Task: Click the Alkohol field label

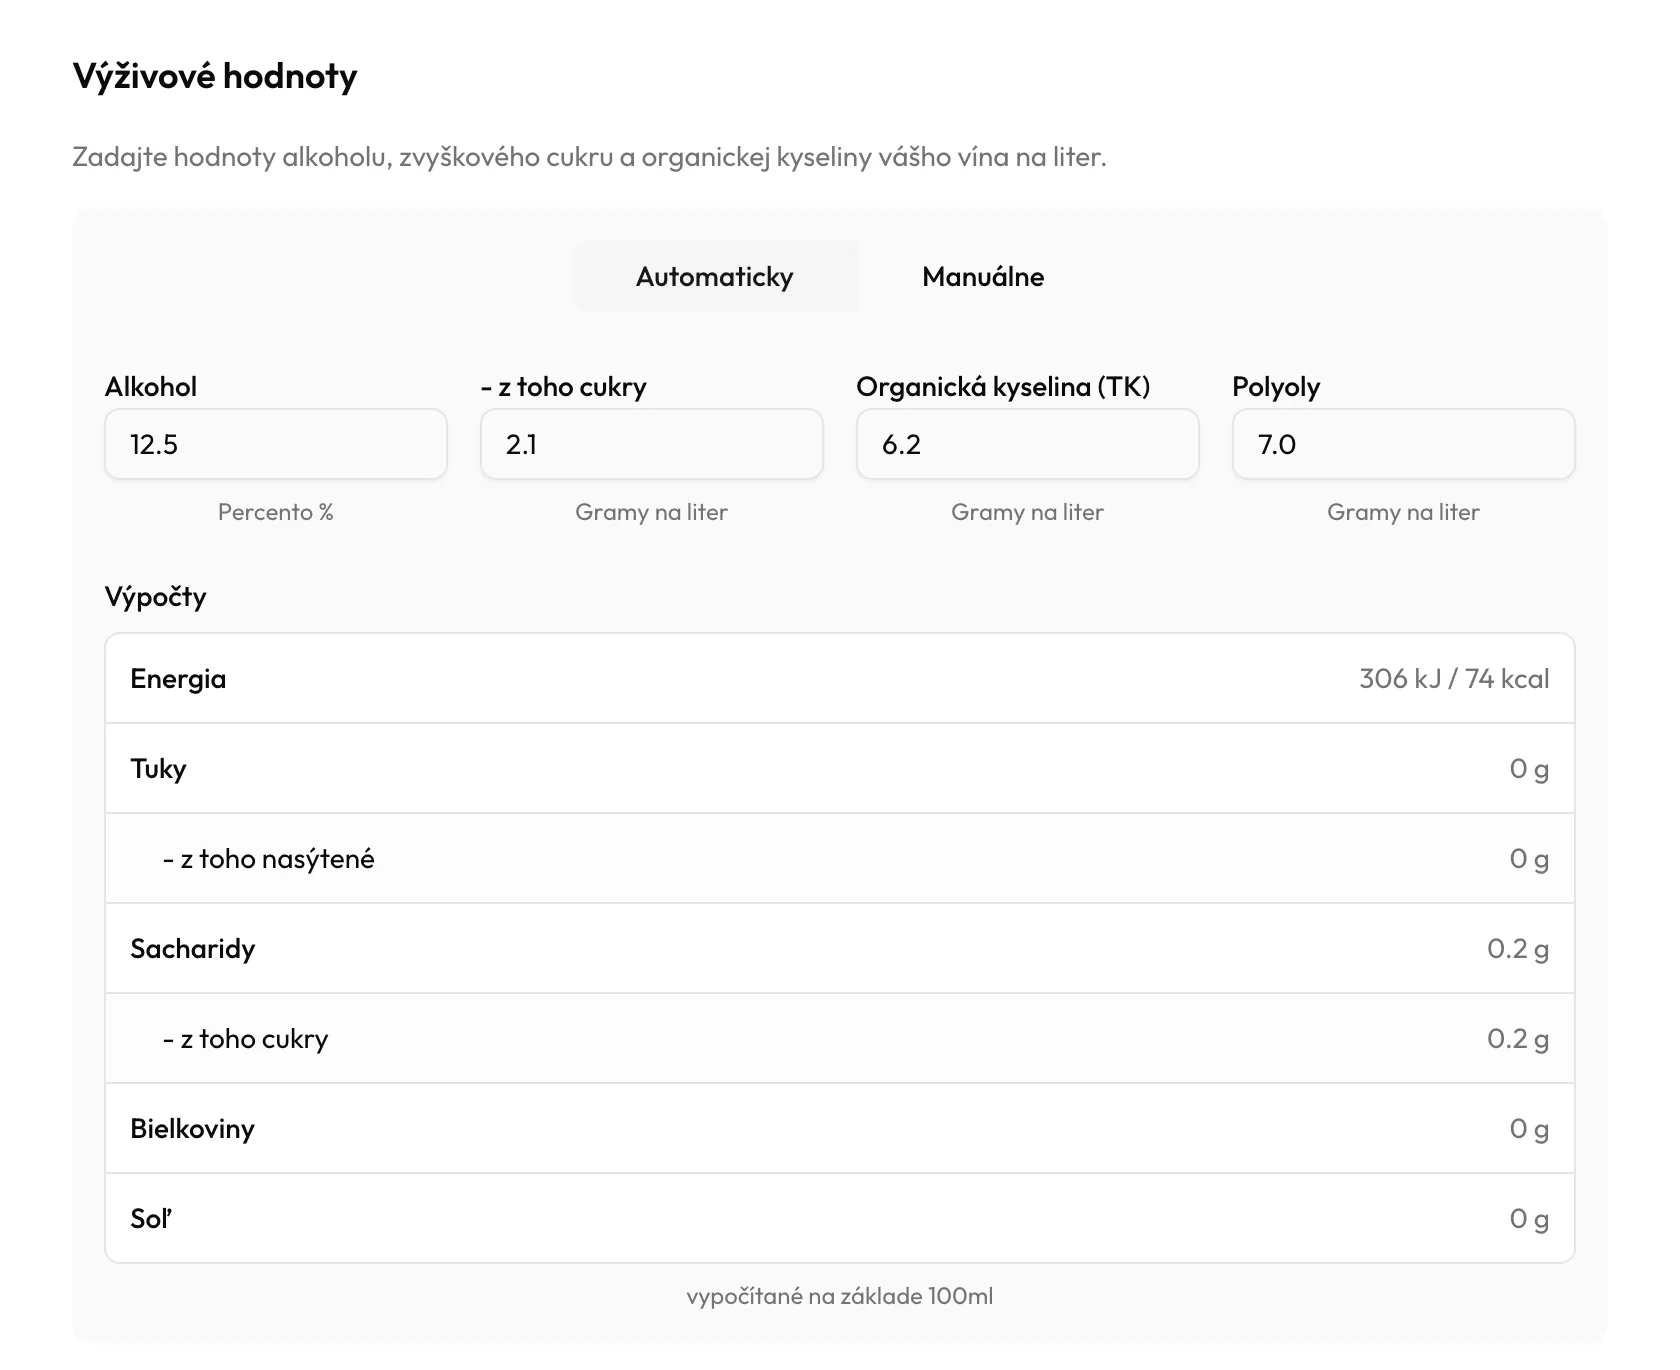Action: pos(151,387)
